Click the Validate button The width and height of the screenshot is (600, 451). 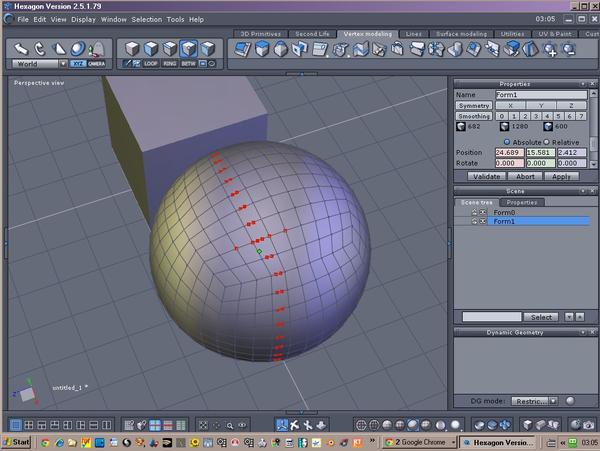point(485,176)
